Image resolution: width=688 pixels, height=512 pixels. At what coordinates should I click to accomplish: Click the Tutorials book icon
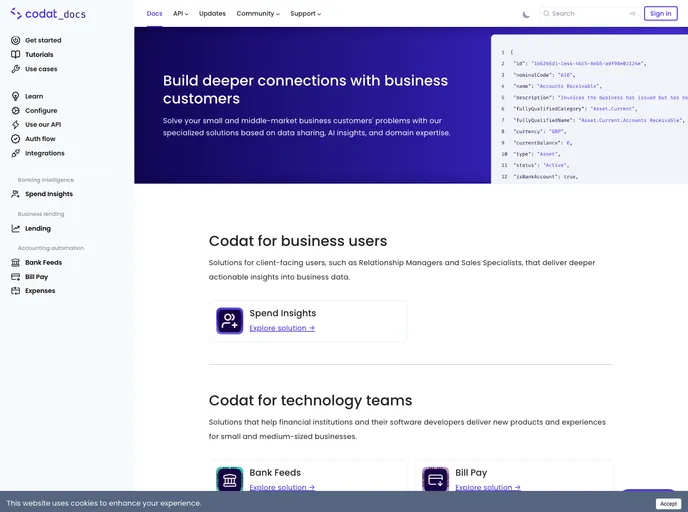click(15, 54)
